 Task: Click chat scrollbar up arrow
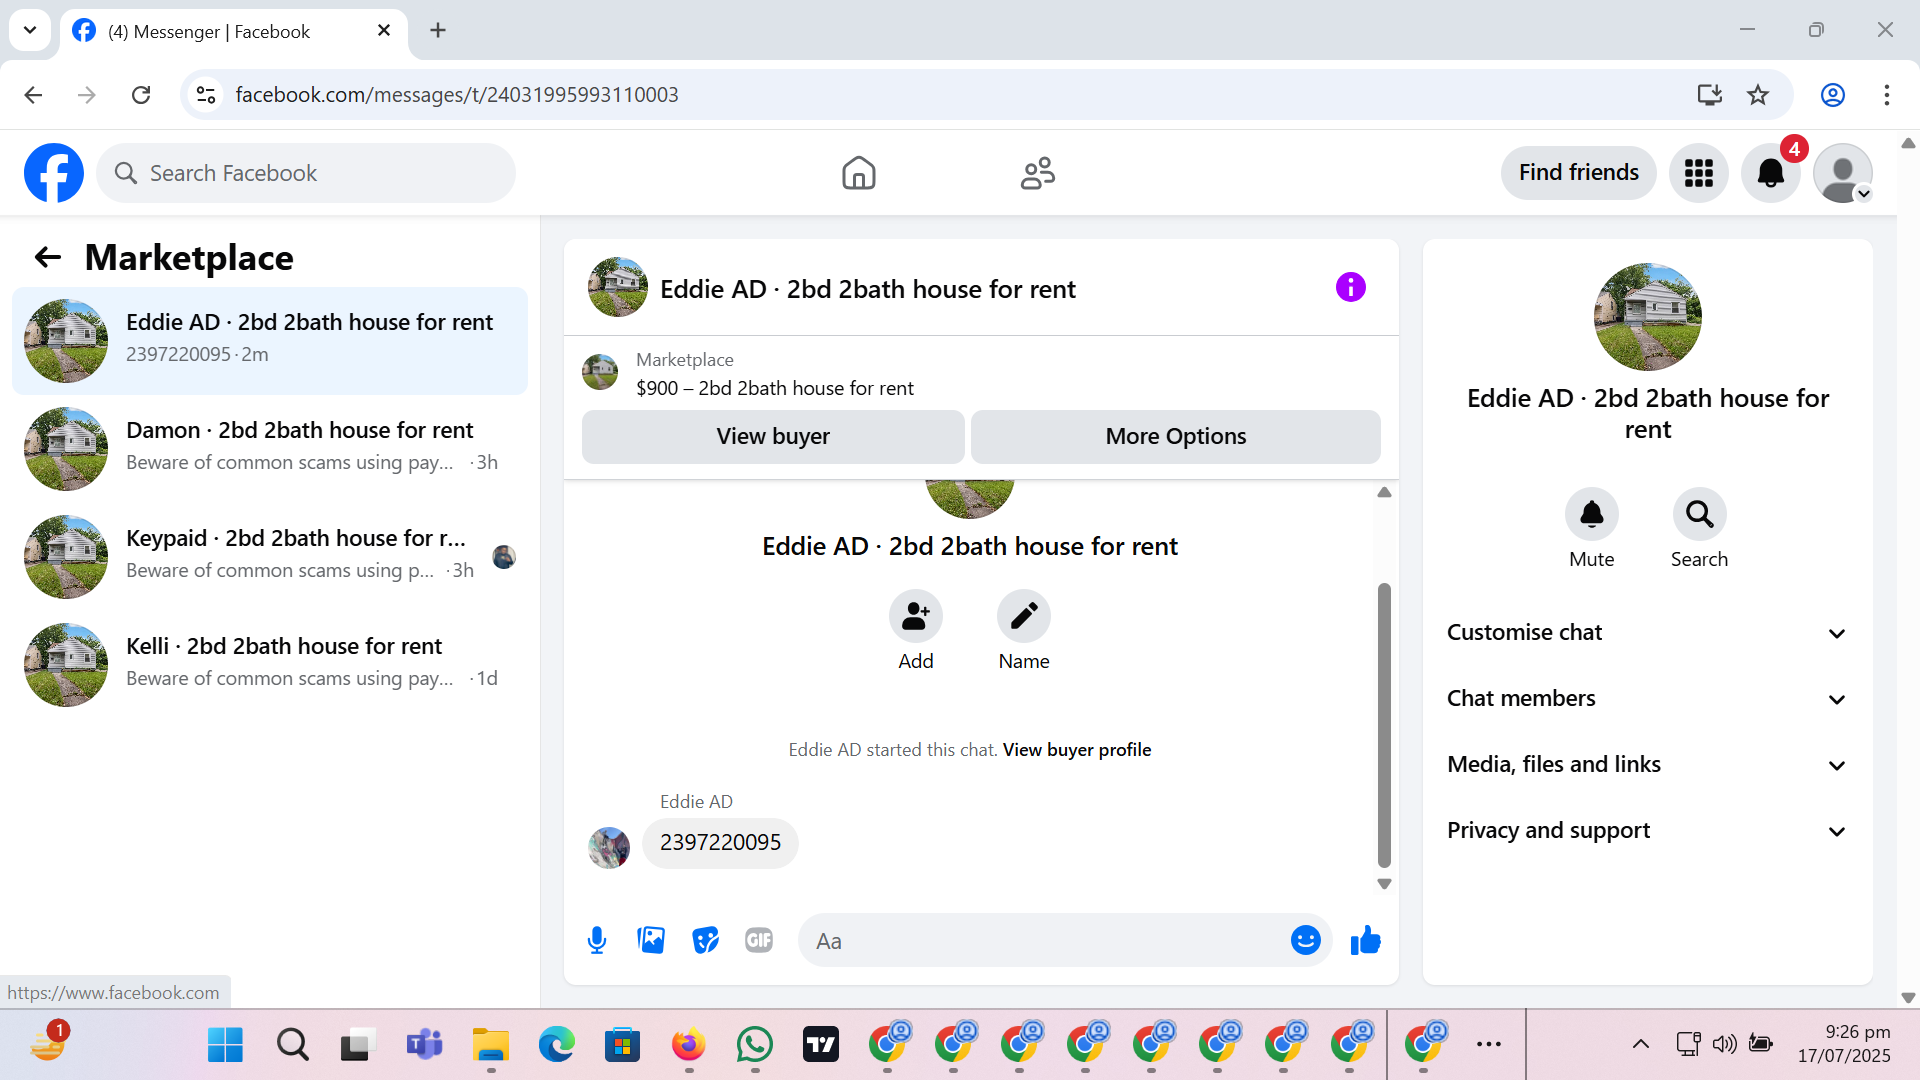point(1384,492)
